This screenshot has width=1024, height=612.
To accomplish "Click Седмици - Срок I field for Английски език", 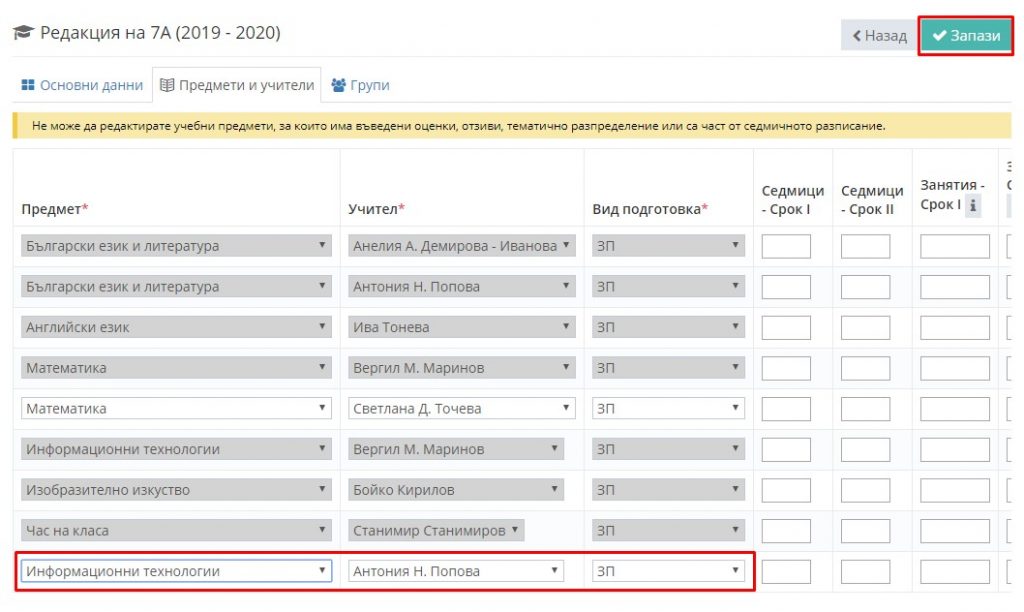I will (786, 327).
